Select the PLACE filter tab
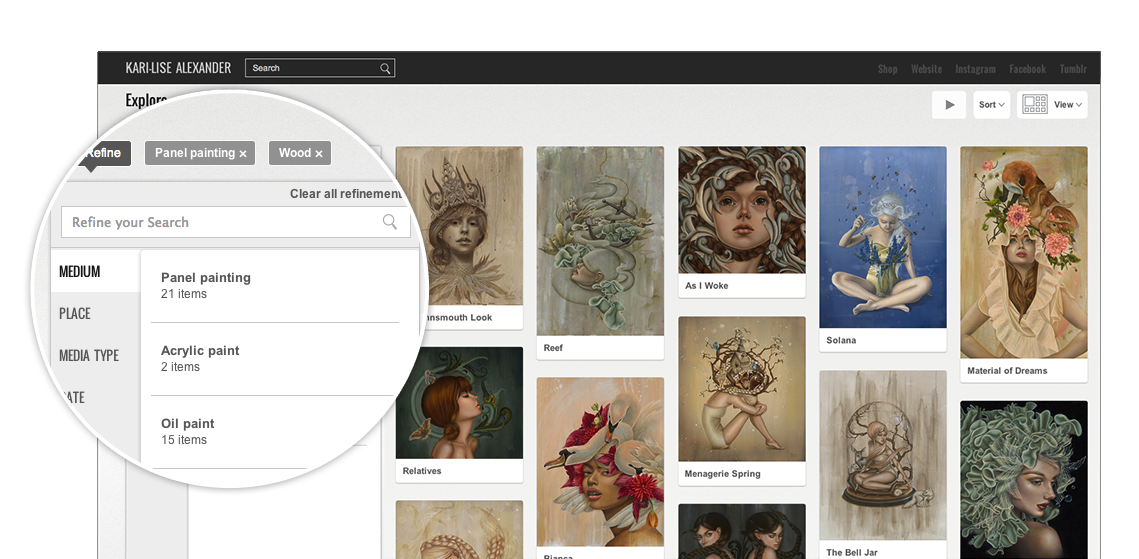 click(75, 314)
